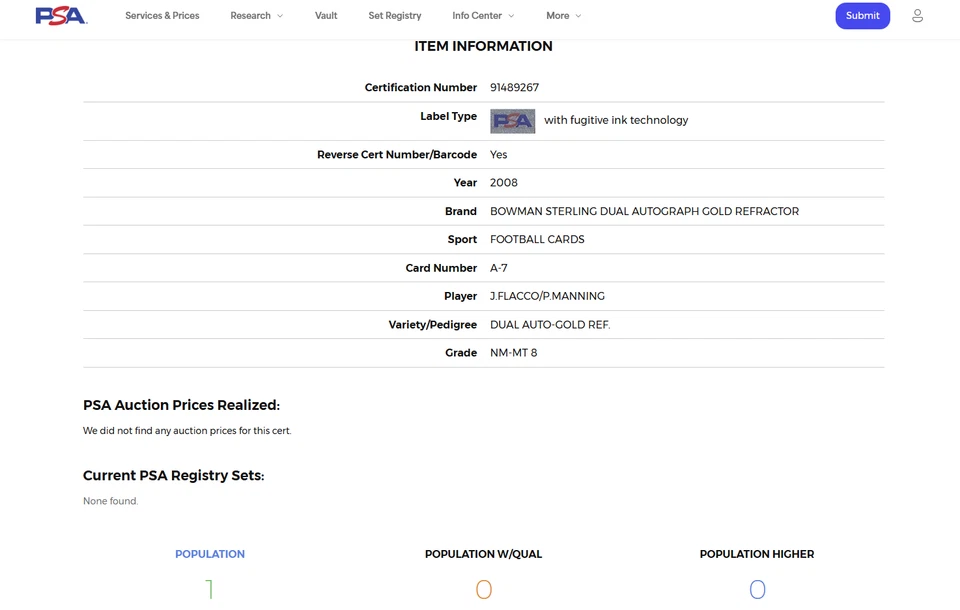Click the POPULATION heading link

[210, 554]
